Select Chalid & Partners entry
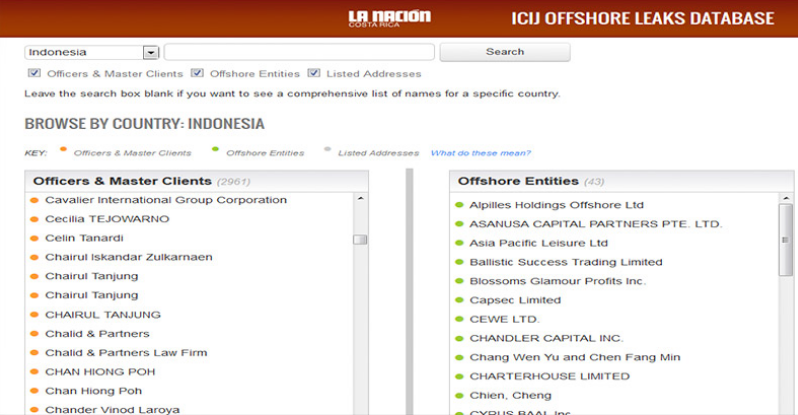Screen dimensions: 798x415 click(97, 334)
